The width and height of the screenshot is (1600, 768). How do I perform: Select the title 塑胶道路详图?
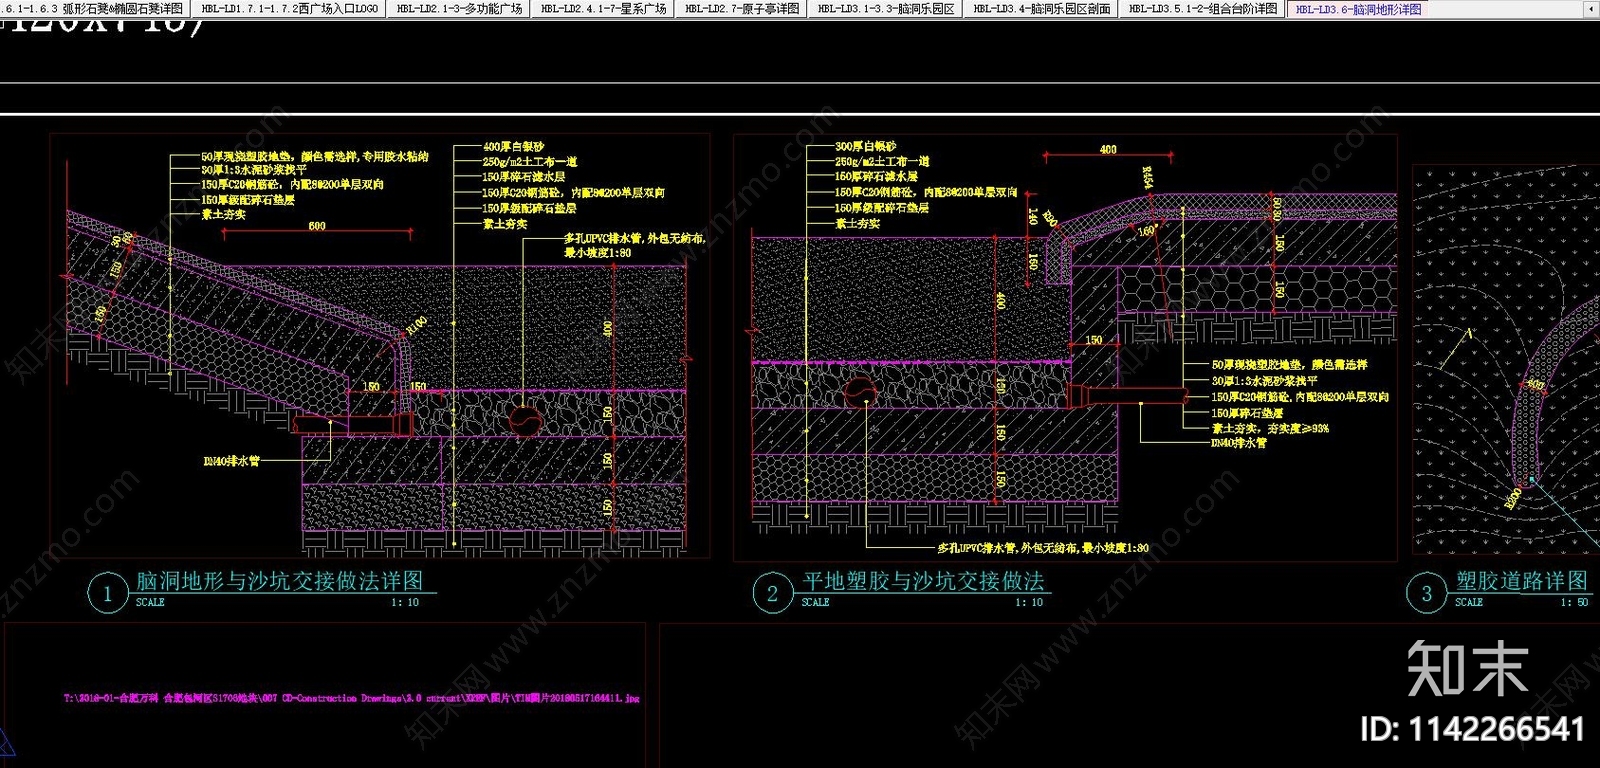[x=1521, y=580]
